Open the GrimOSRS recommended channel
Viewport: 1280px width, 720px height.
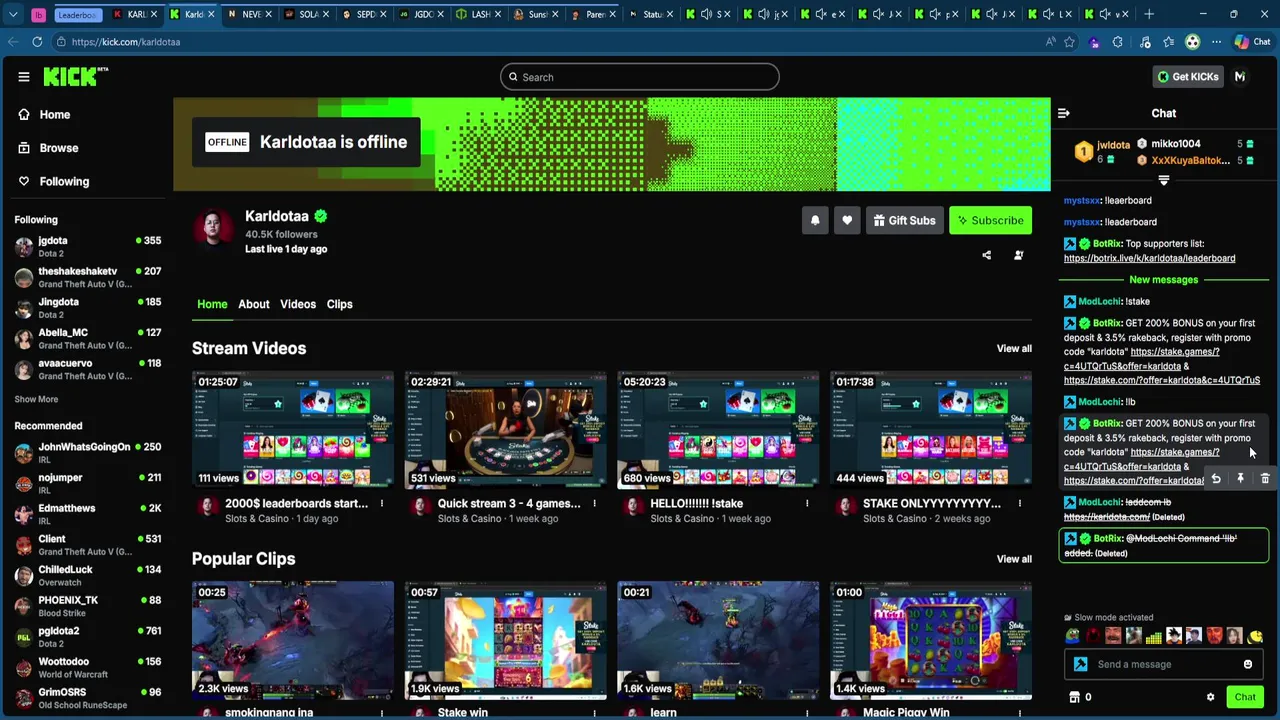[86, 698]
